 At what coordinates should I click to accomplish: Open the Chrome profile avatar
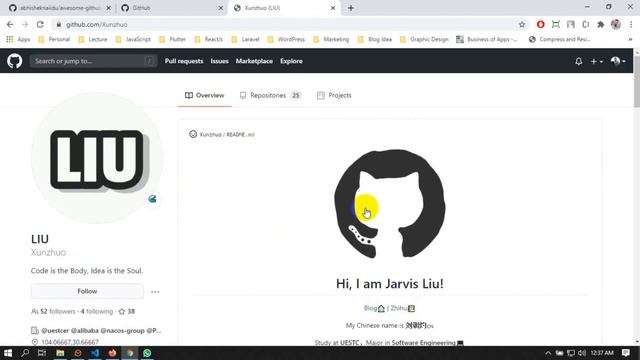616,24
